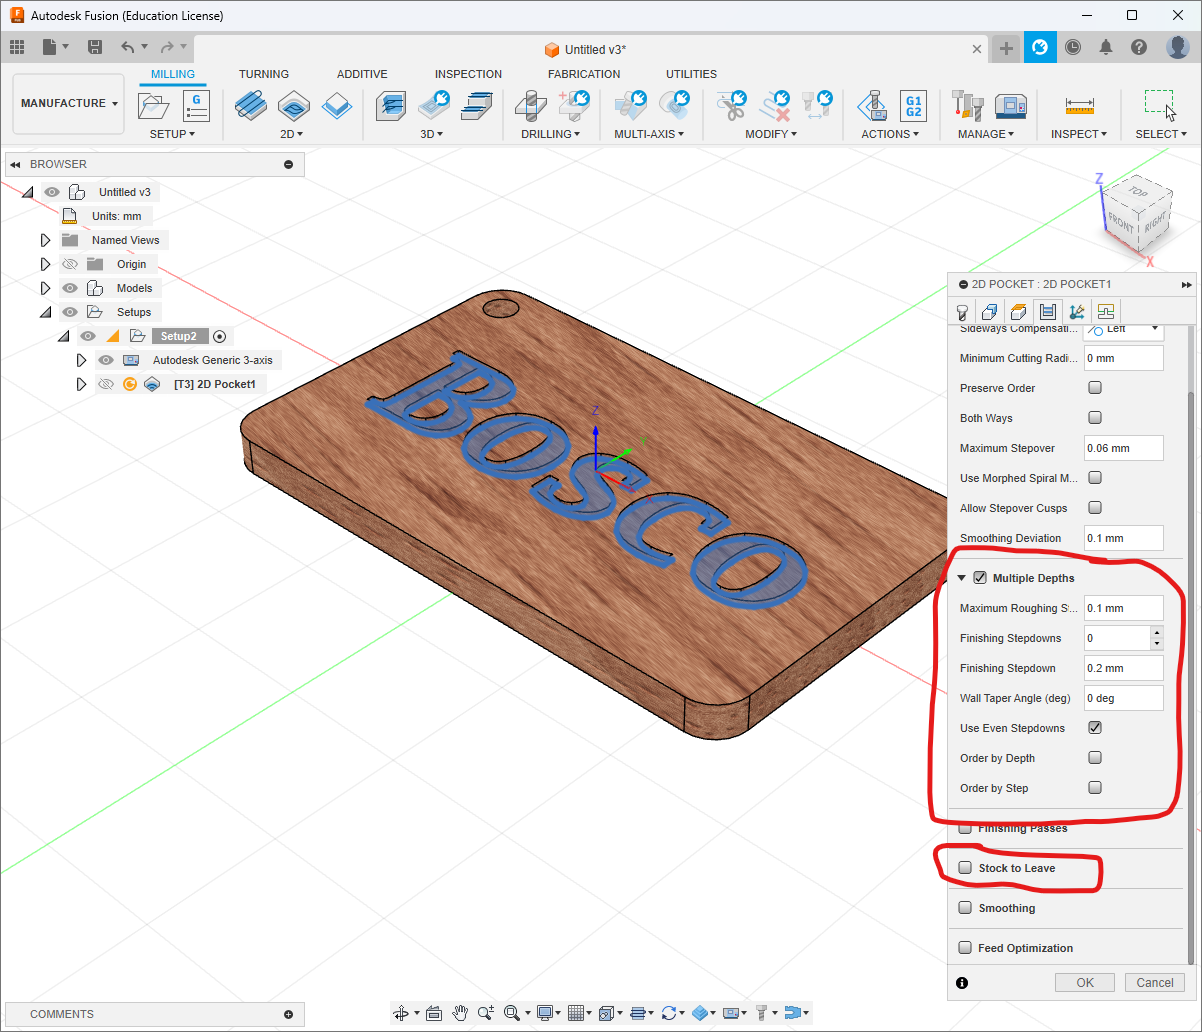Open the MANUFACTURE workspace dropdown
The height and width of the screenshot is (1032, 1202).
pyautogui.click(x=69, y=103)
